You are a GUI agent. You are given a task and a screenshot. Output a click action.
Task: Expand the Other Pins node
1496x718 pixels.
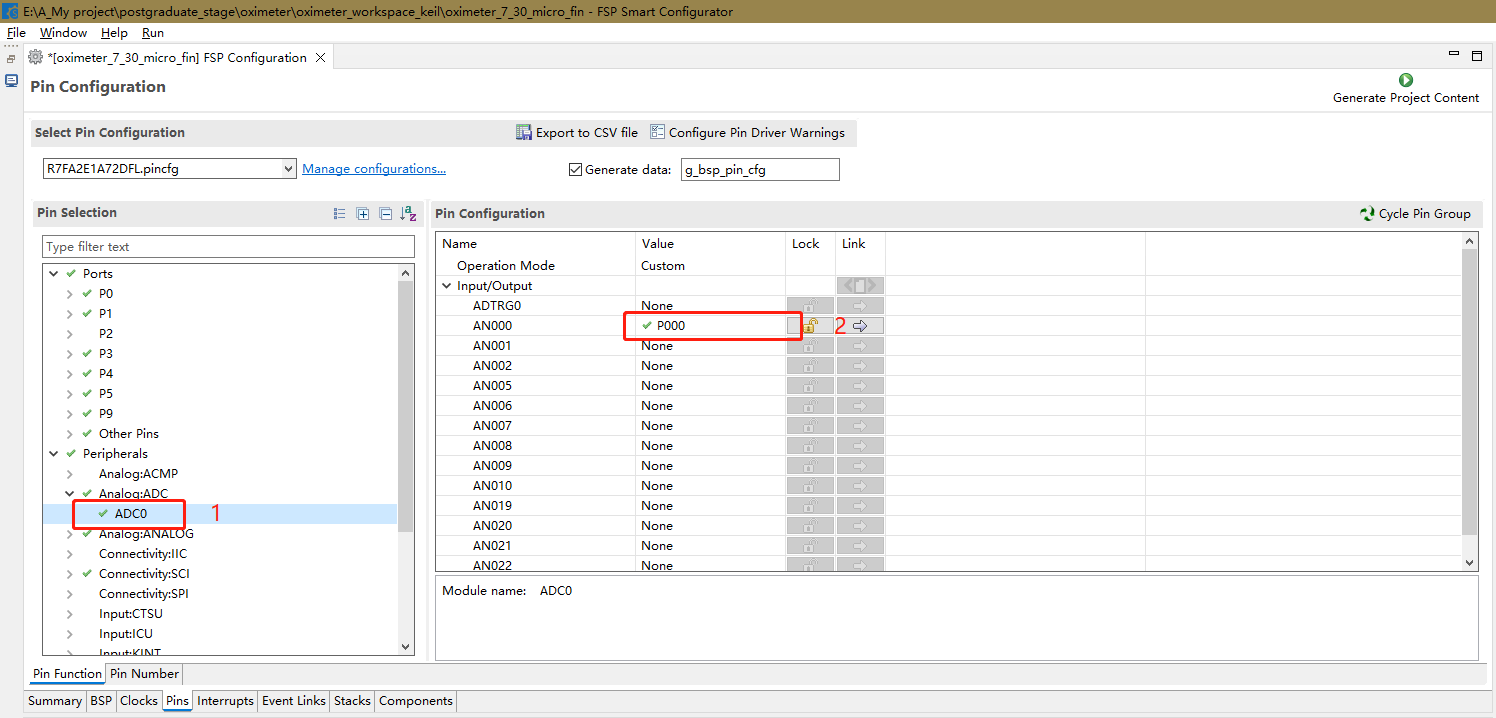click(69, 433)
